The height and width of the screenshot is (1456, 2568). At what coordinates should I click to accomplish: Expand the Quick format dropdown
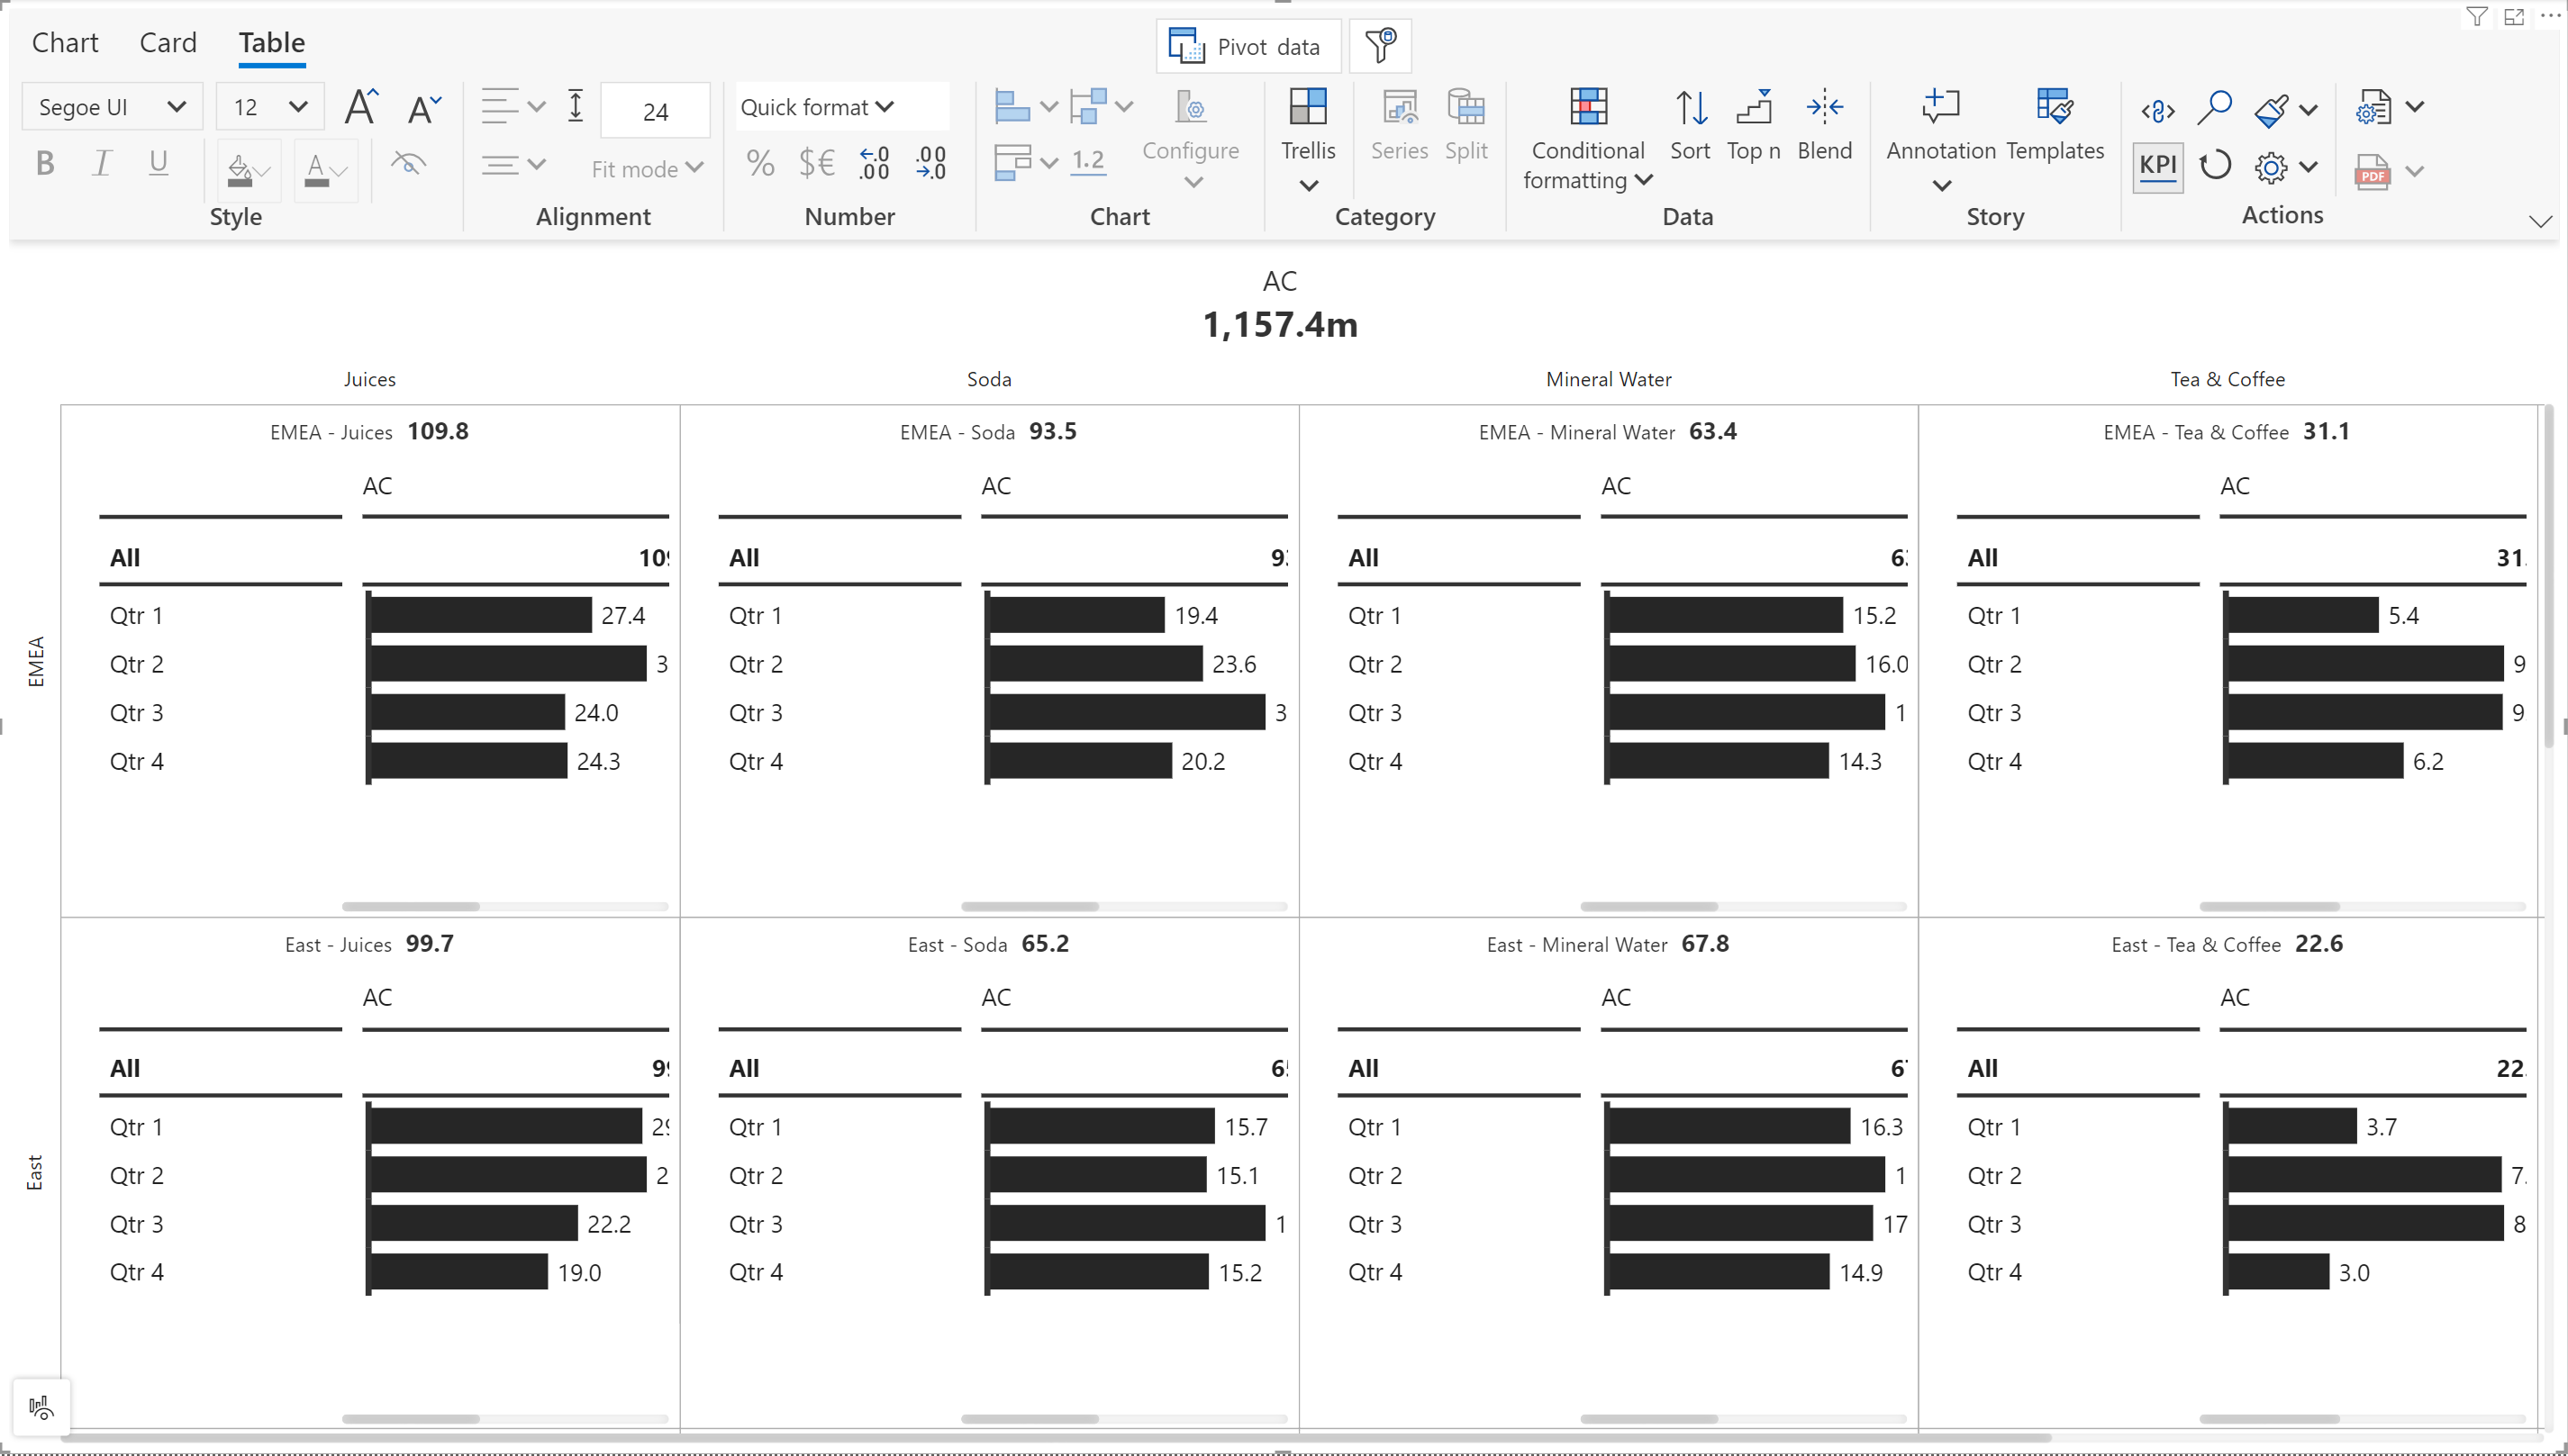pyautogui.click(x=817, y=107)
